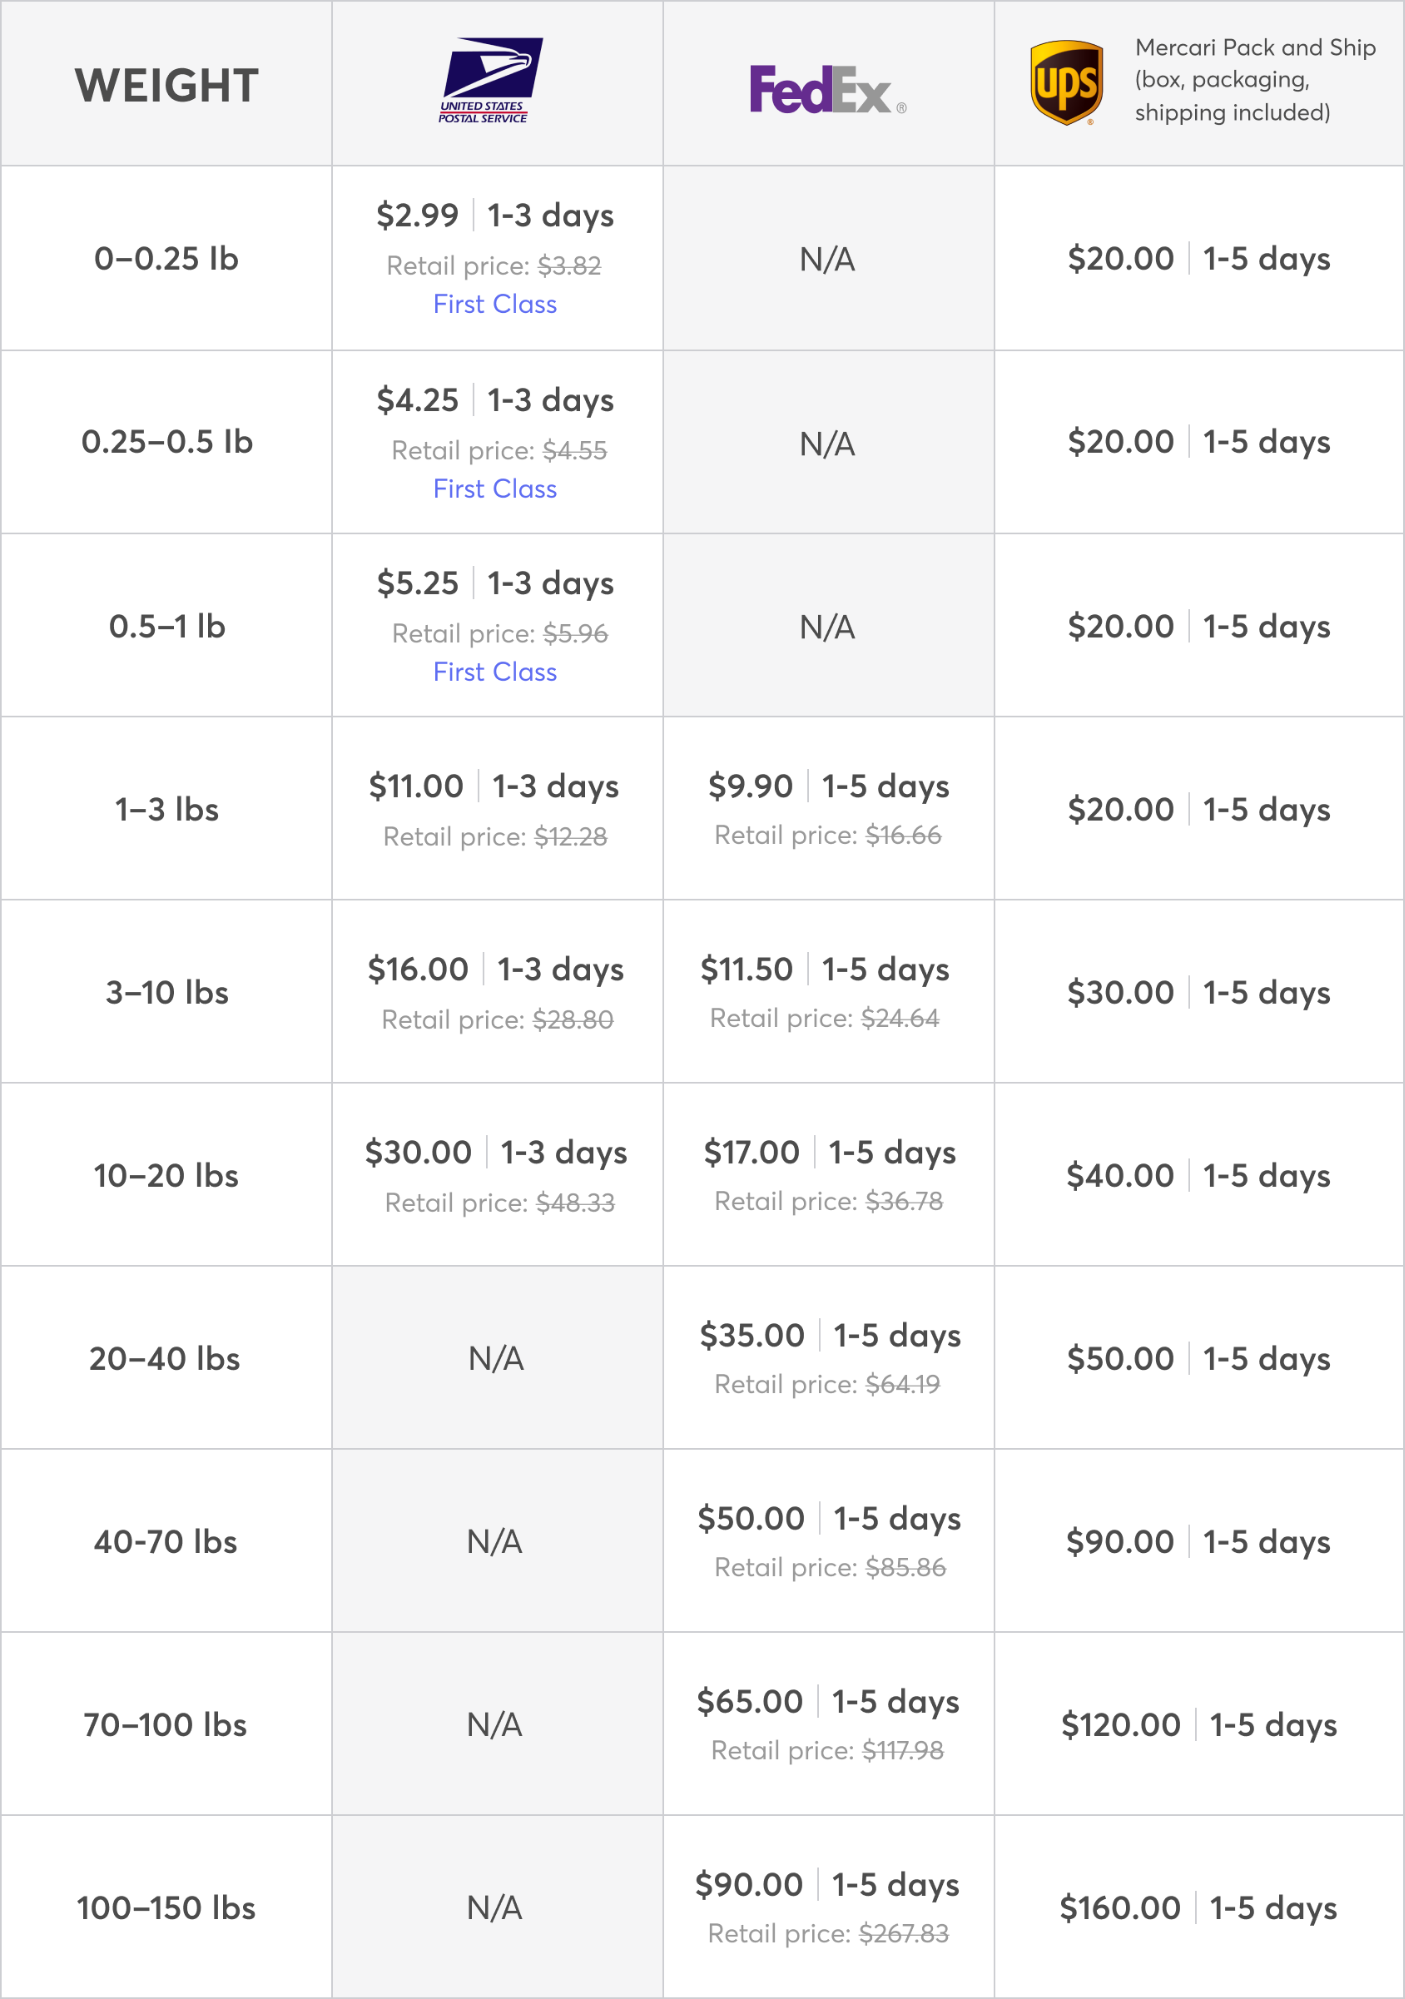Viewport: 1405px width, 1999px height.
Task: Click USPS $2.99 price for 0–0.25 lb
Action: [x=417, y=215]
